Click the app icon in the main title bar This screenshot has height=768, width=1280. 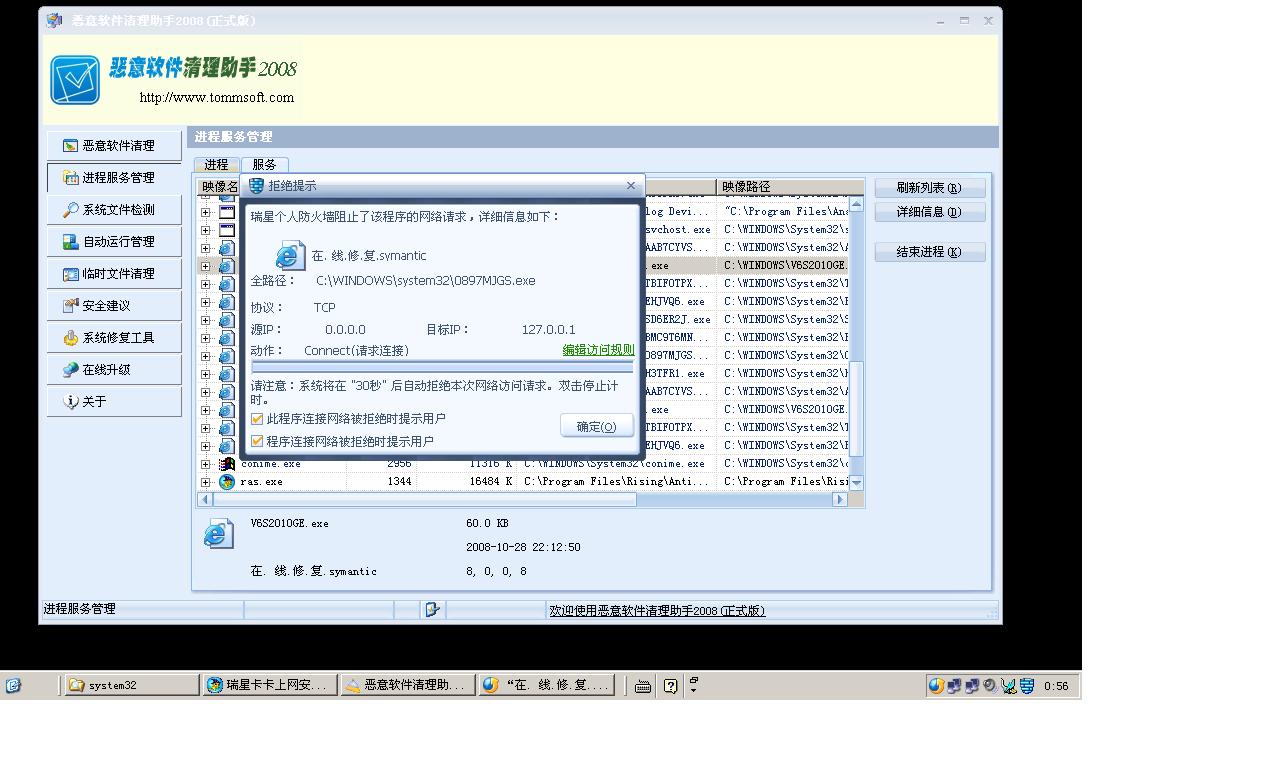(x=54, y=20)
